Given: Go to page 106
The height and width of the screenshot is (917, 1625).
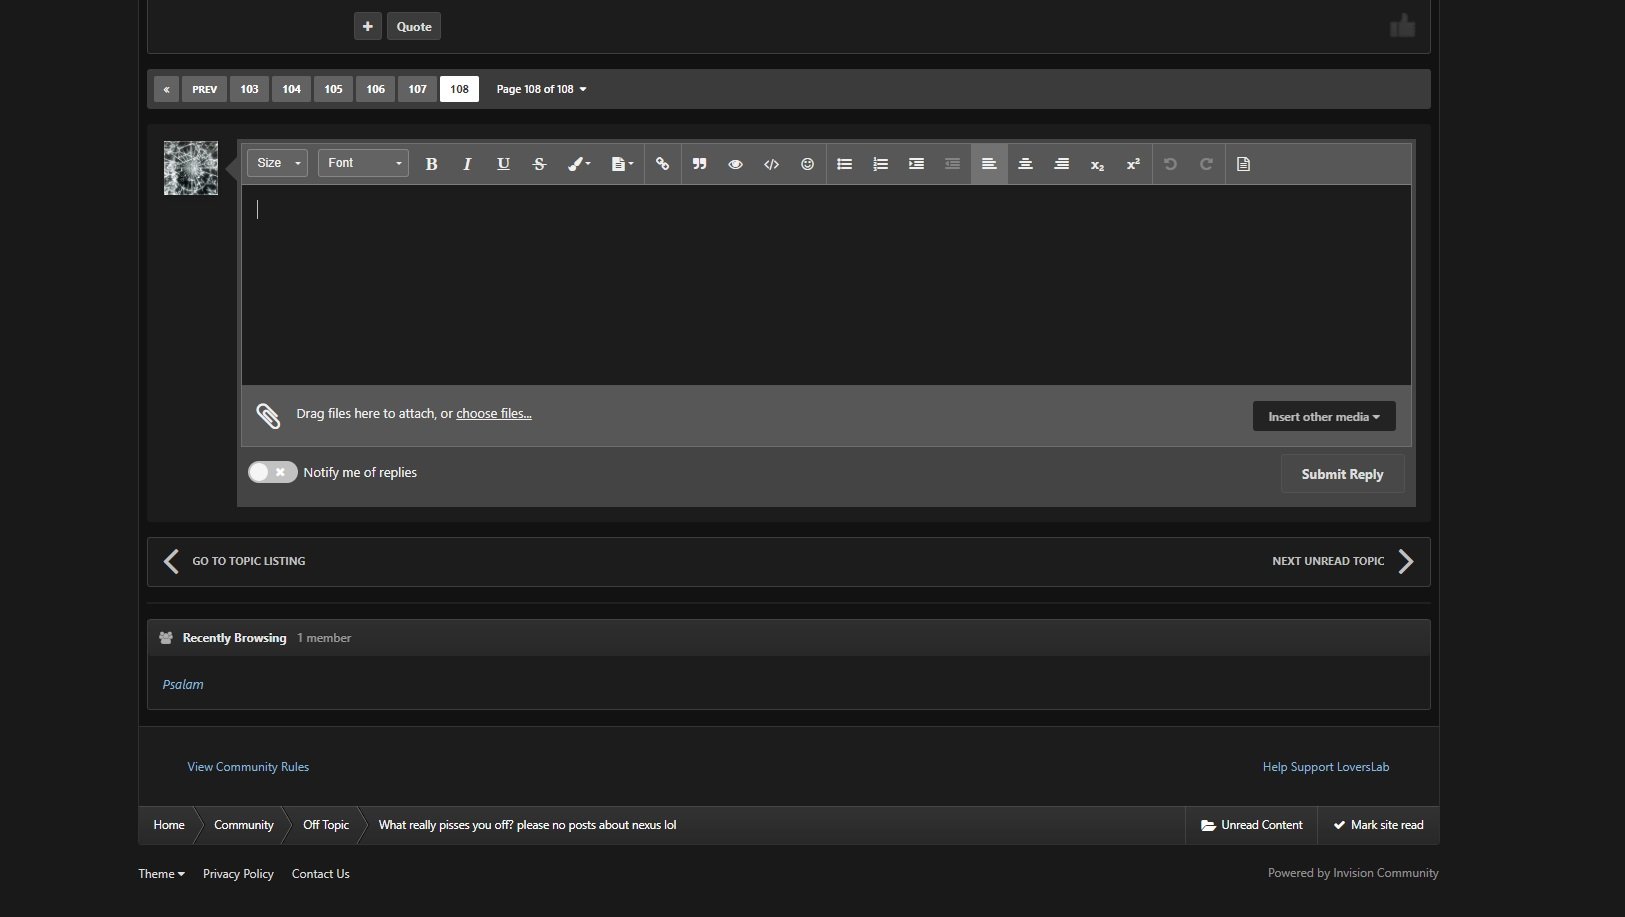Looking at the screenshot, I should click(x=375, y=89).
